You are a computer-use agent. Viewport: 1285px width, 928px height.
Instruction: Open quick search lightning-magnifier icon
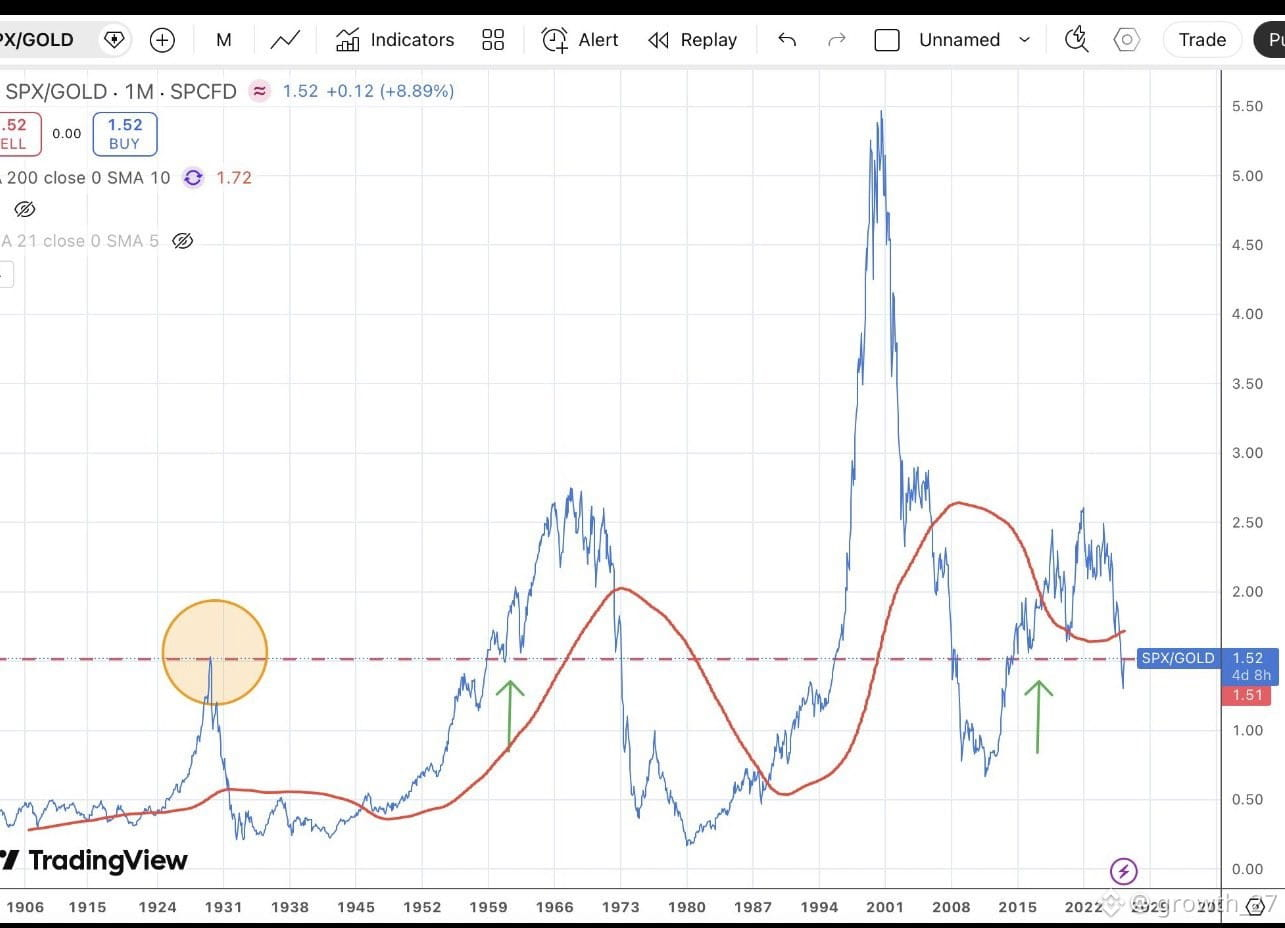point(1077,40)
